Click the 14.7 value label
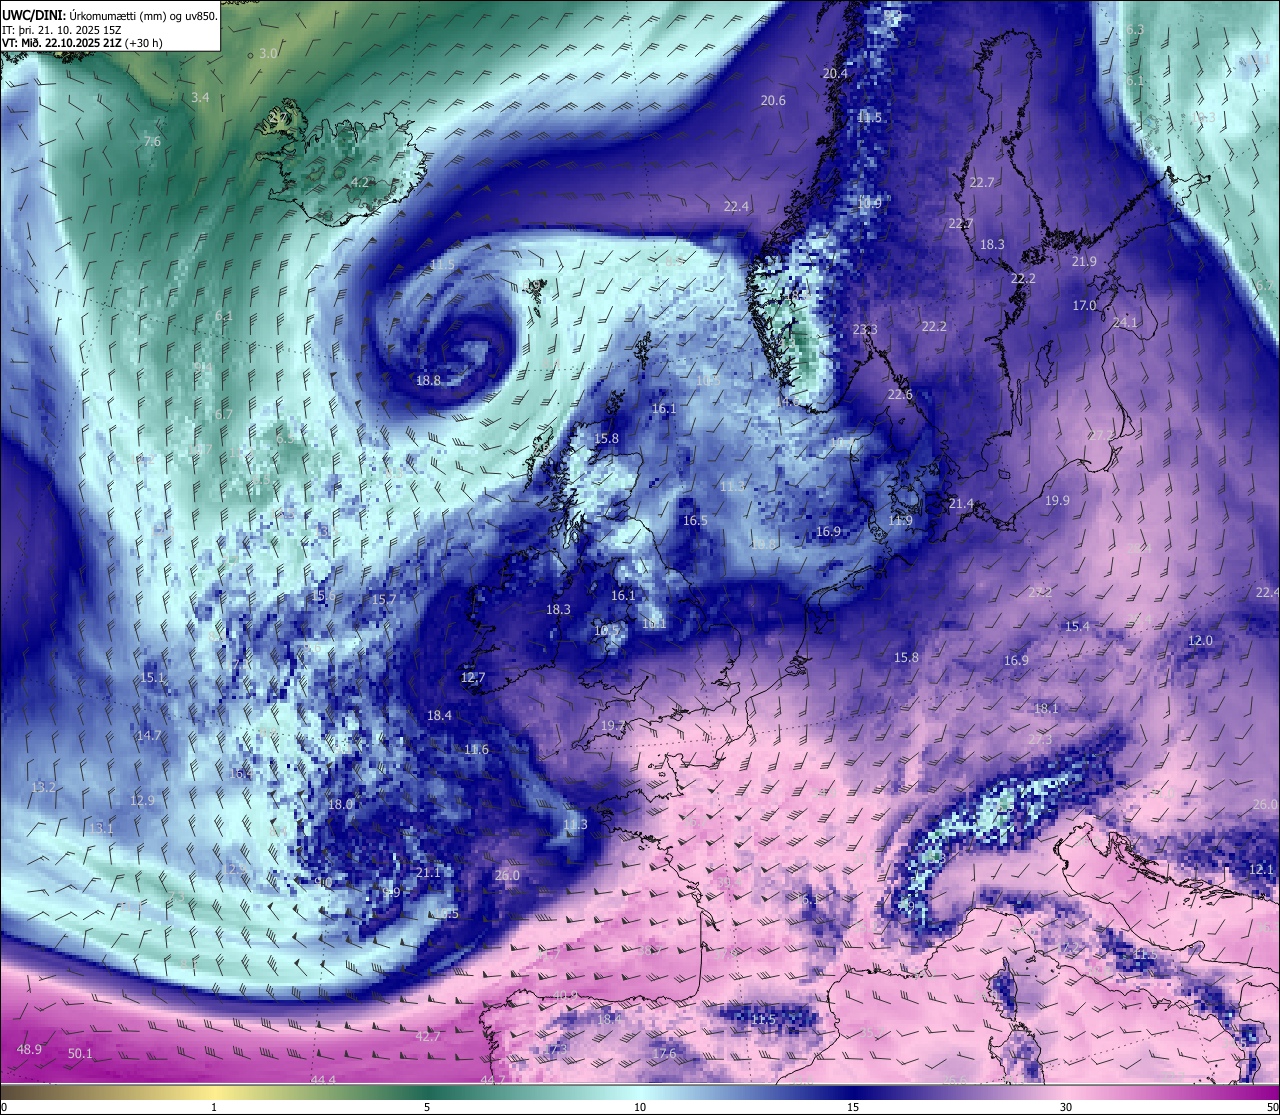Viewport: 1280px width, 1115px height. pyautogui.click(x=148, y=735)
